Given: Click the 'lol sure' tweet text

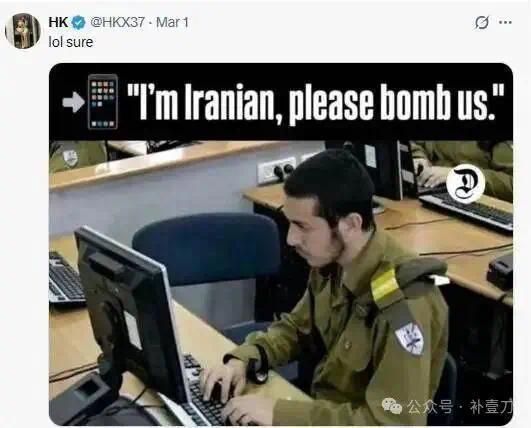Looking at the screenshot, I should coord(71,42).
